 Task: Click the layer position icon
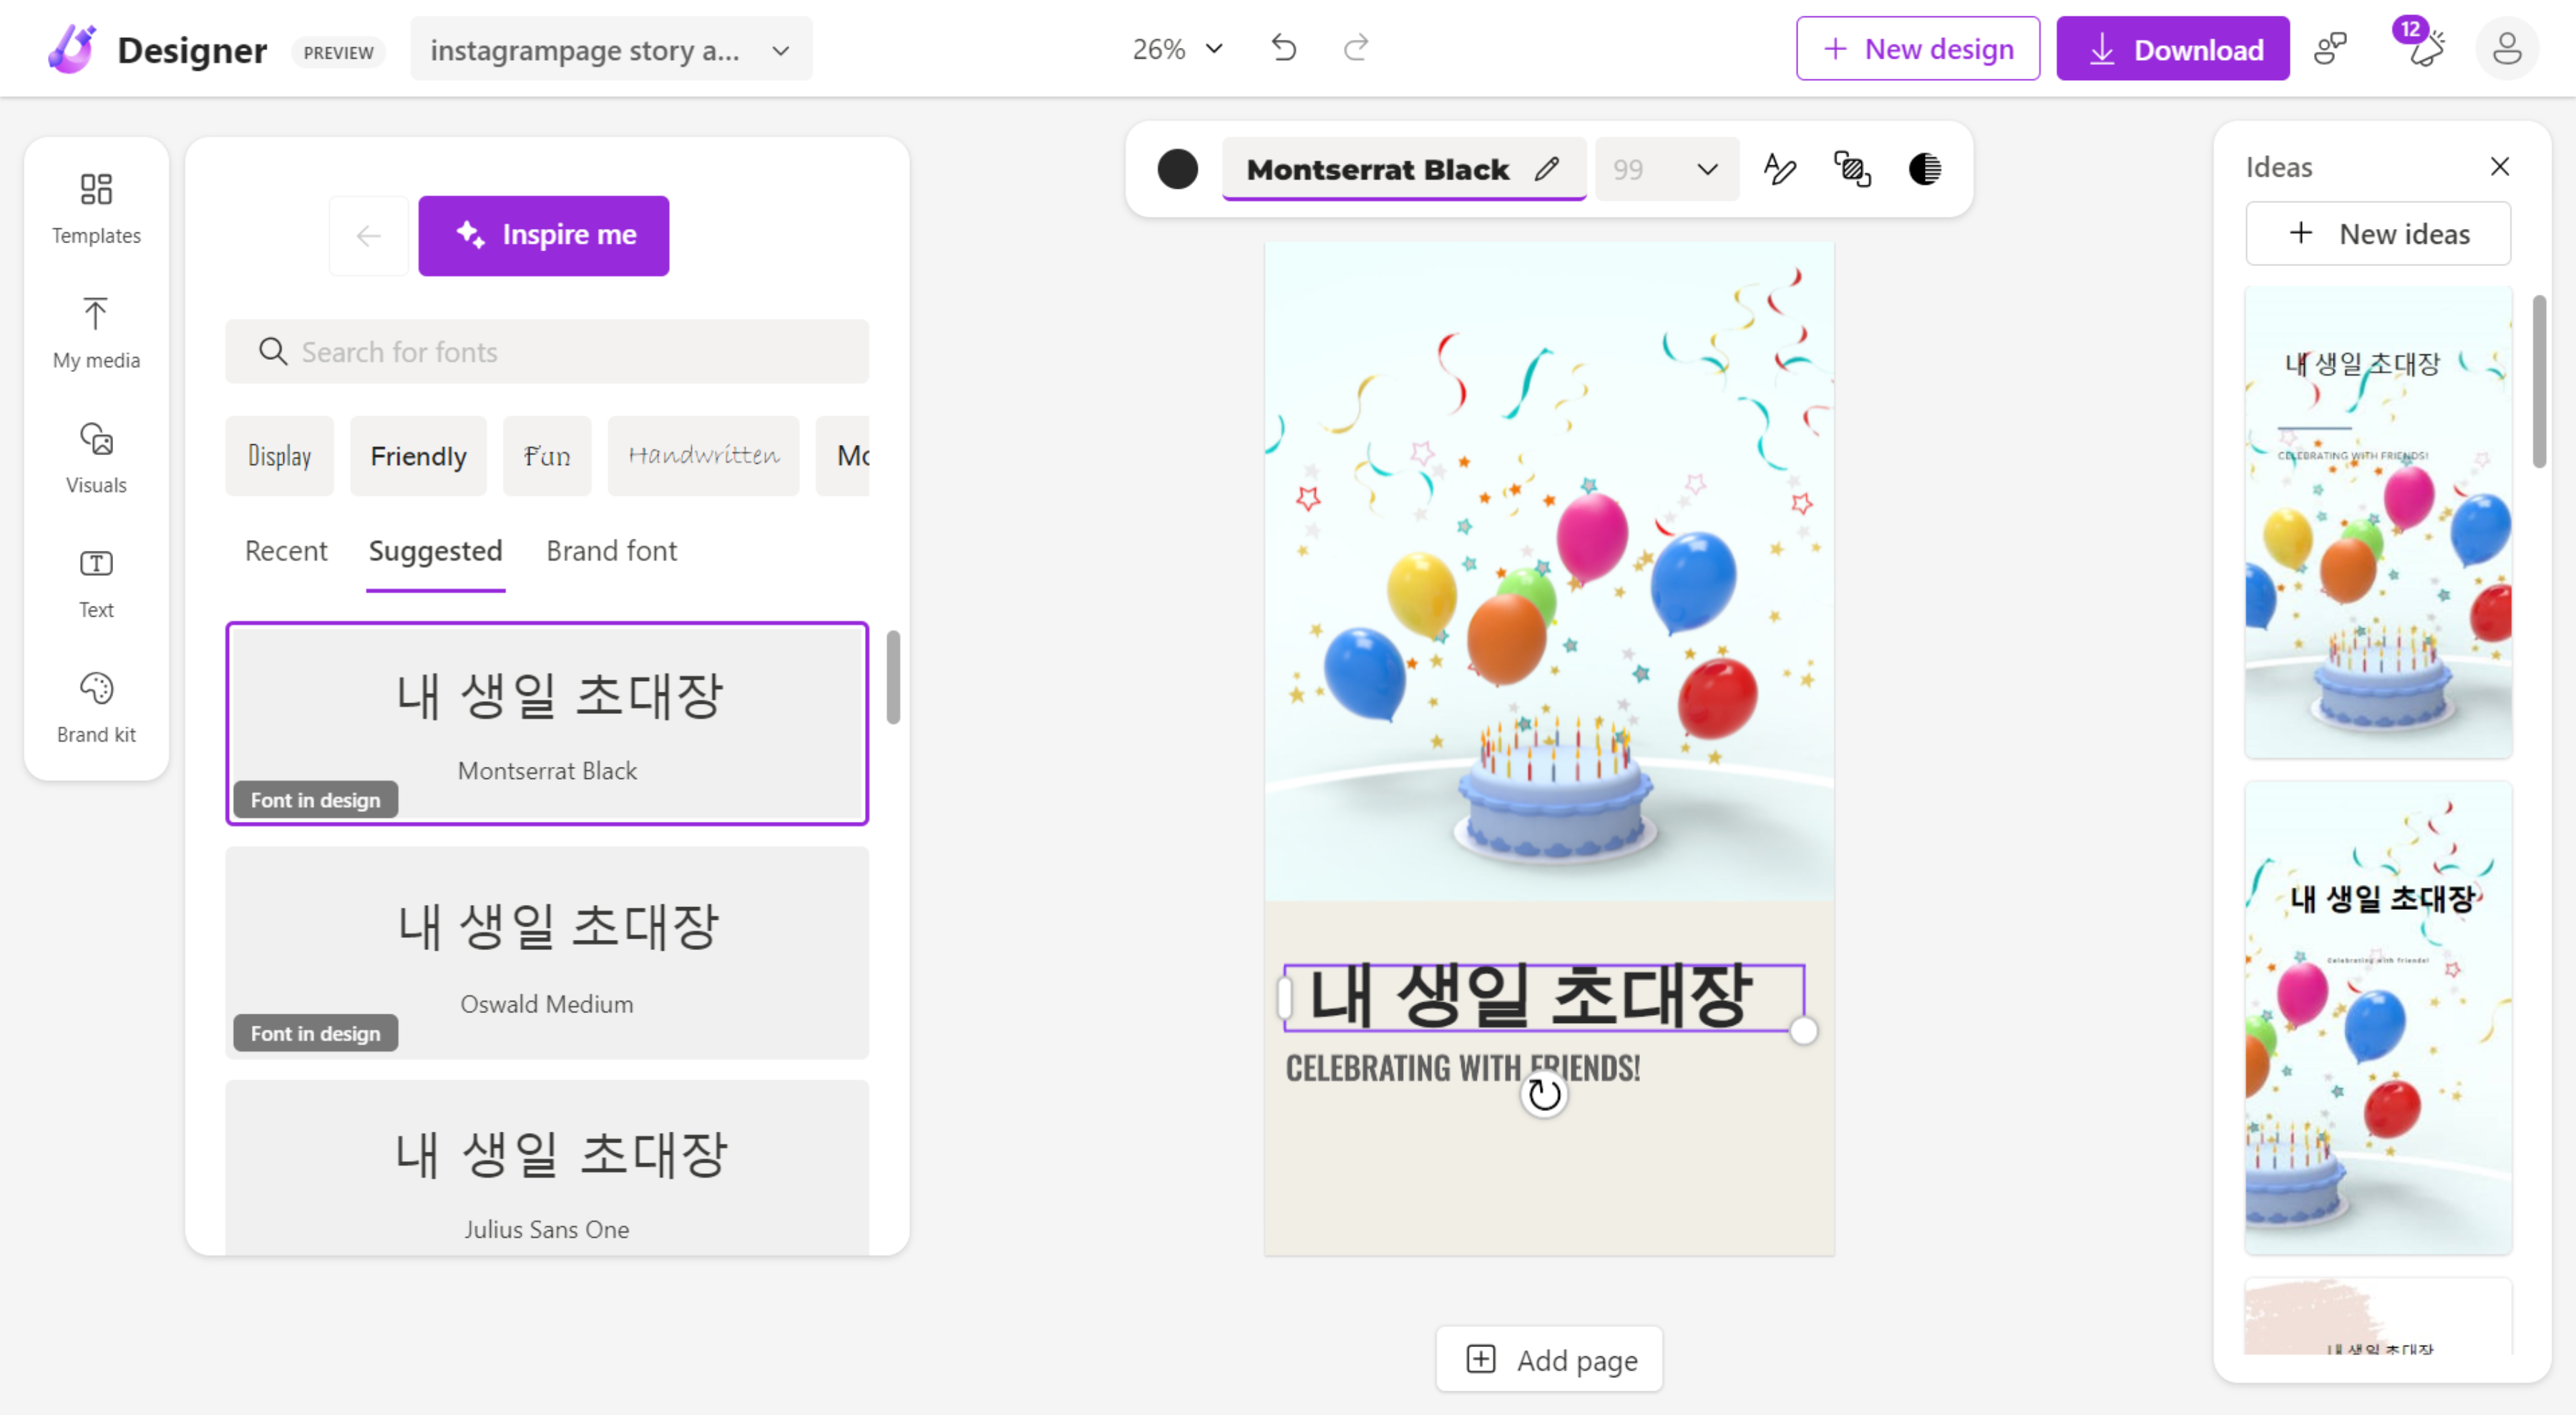coord(1852,169)
